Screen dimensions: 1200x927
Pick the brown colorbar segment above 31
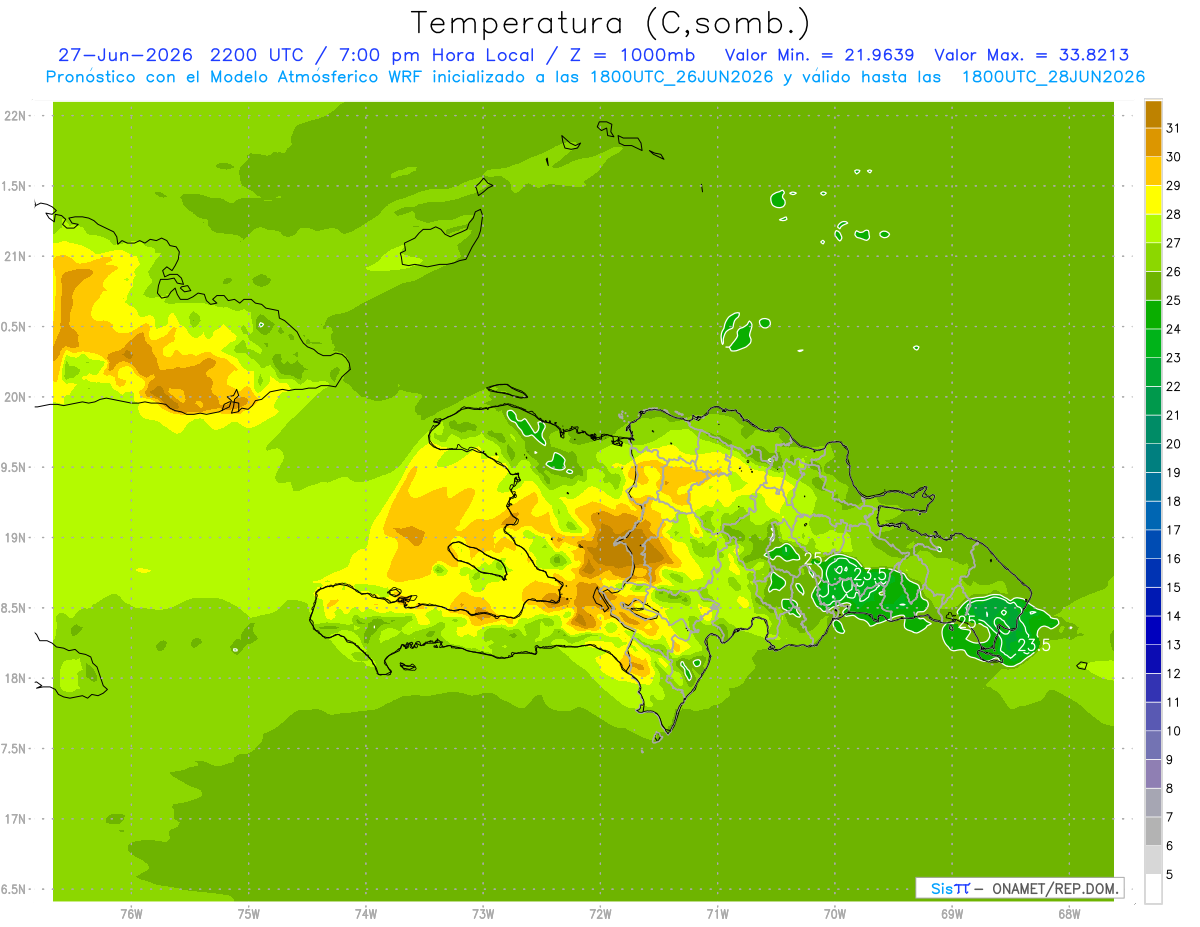tap(1153, 113)
